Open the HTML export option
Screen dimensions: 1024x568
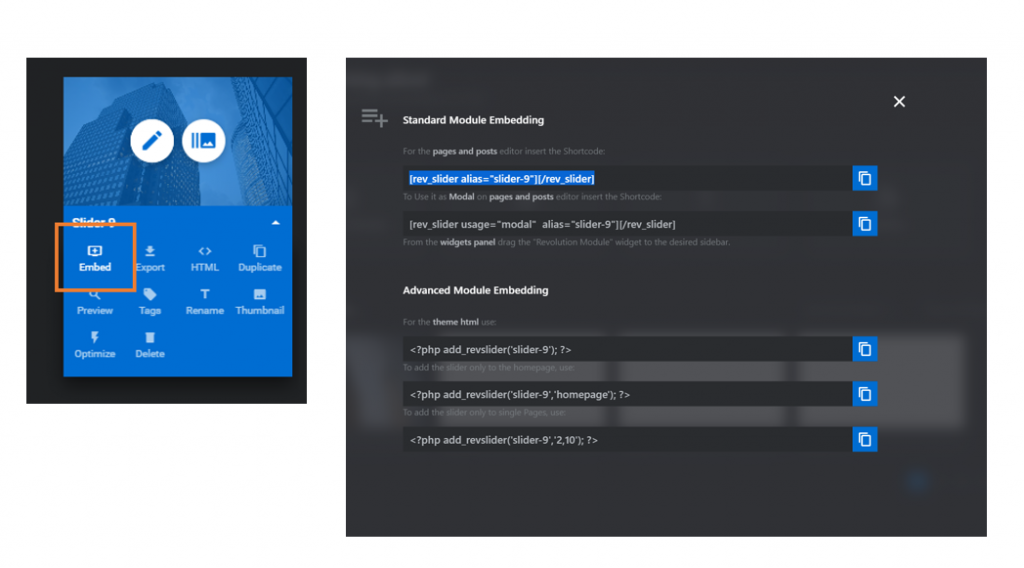[205, 258]
